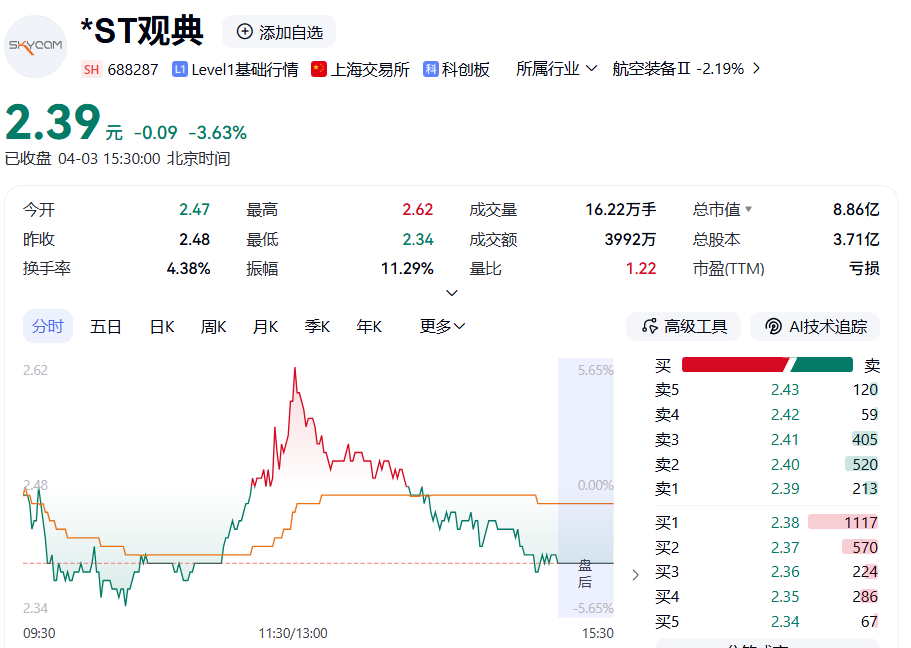Click the 科创板 badge icon
This screenshot has width=911, height=648.
(x=431, y=69)
